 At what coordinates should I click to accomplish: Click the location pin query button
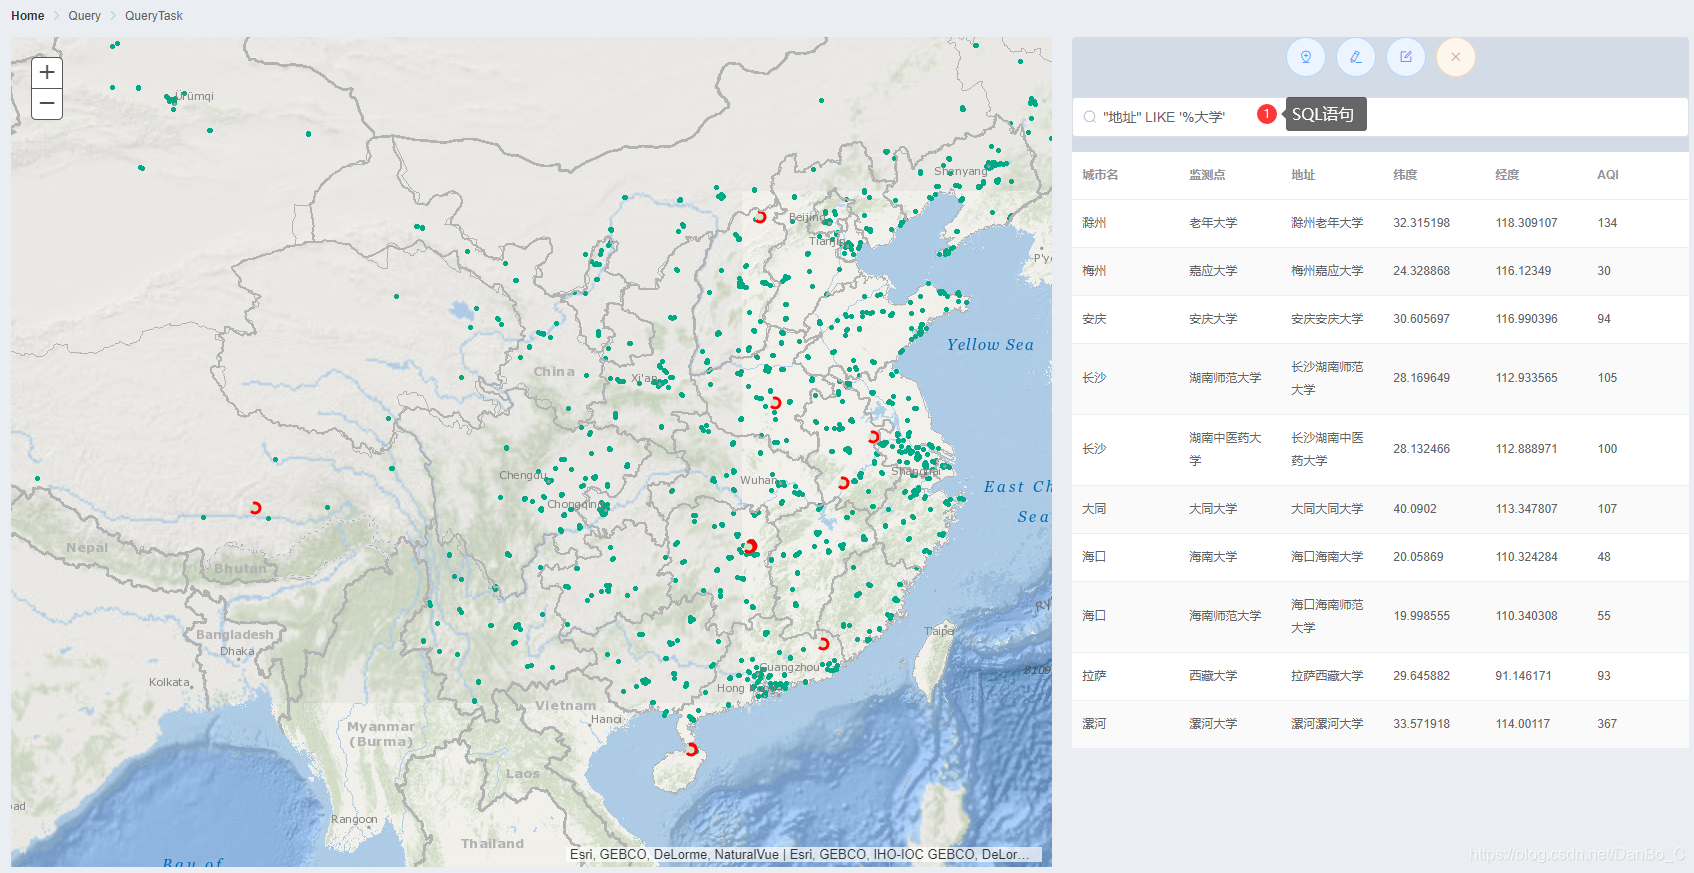pos(1305,57)
